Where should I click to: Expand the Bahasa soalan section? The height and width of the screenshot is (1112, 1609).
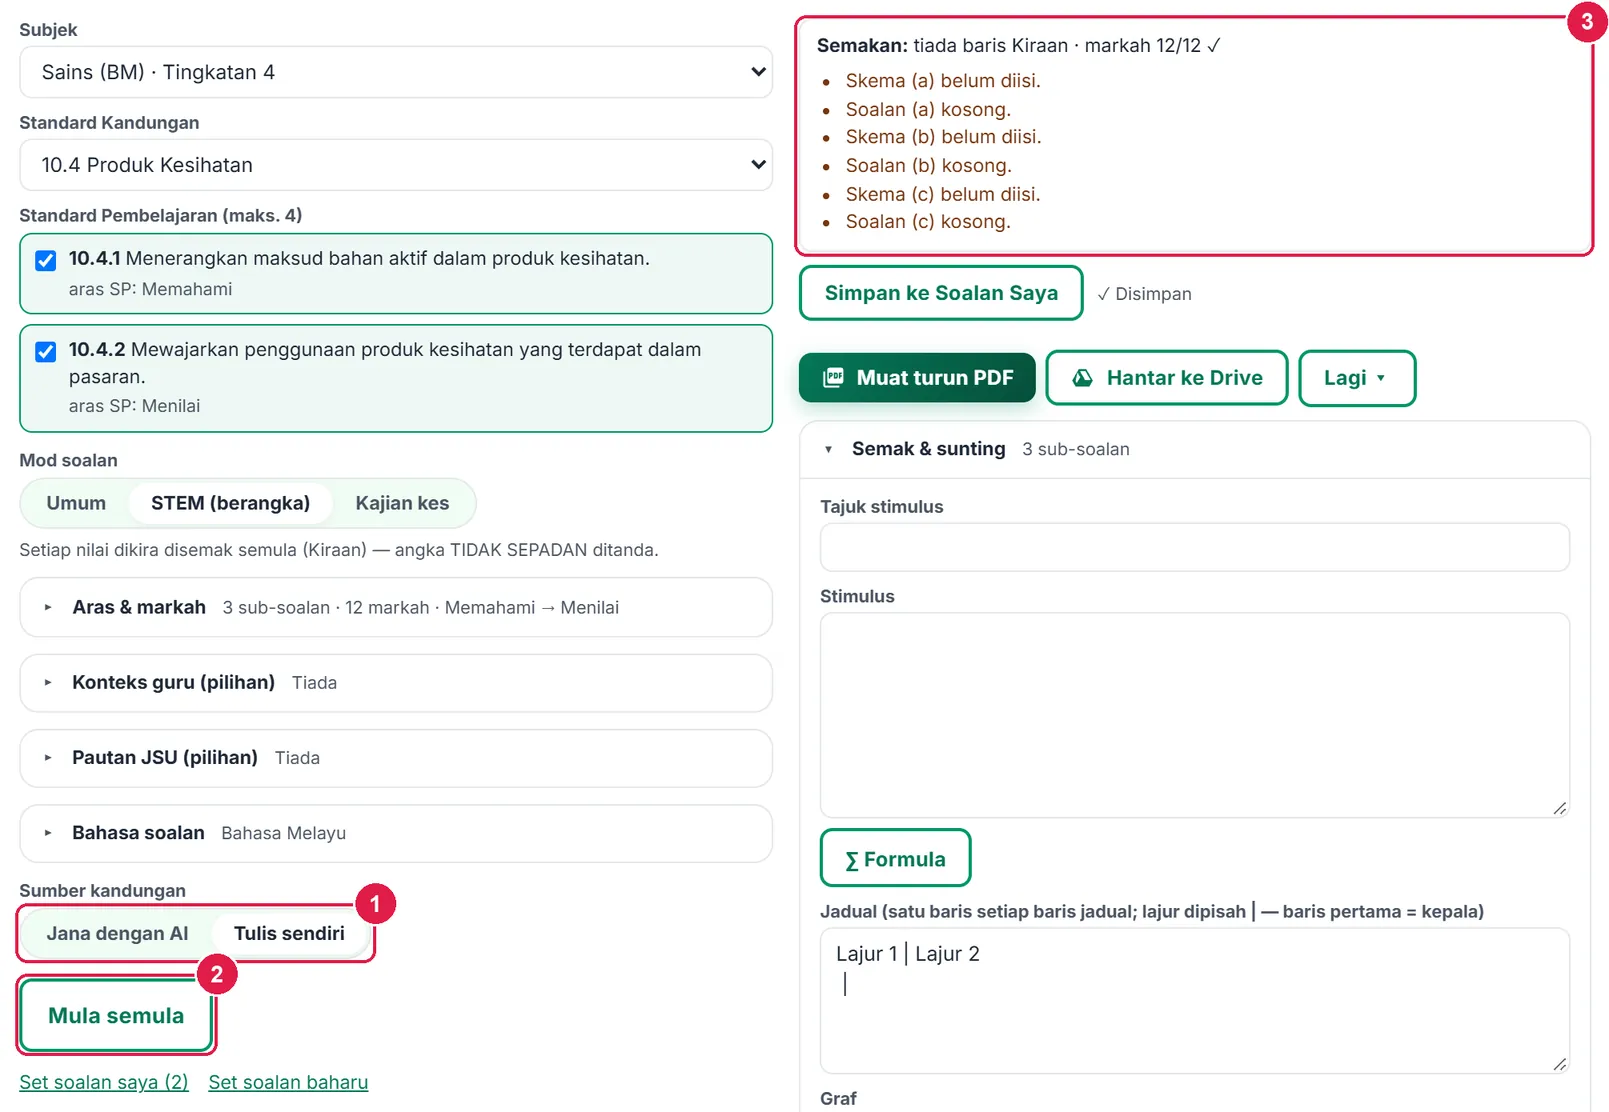[x=396, y=833]
